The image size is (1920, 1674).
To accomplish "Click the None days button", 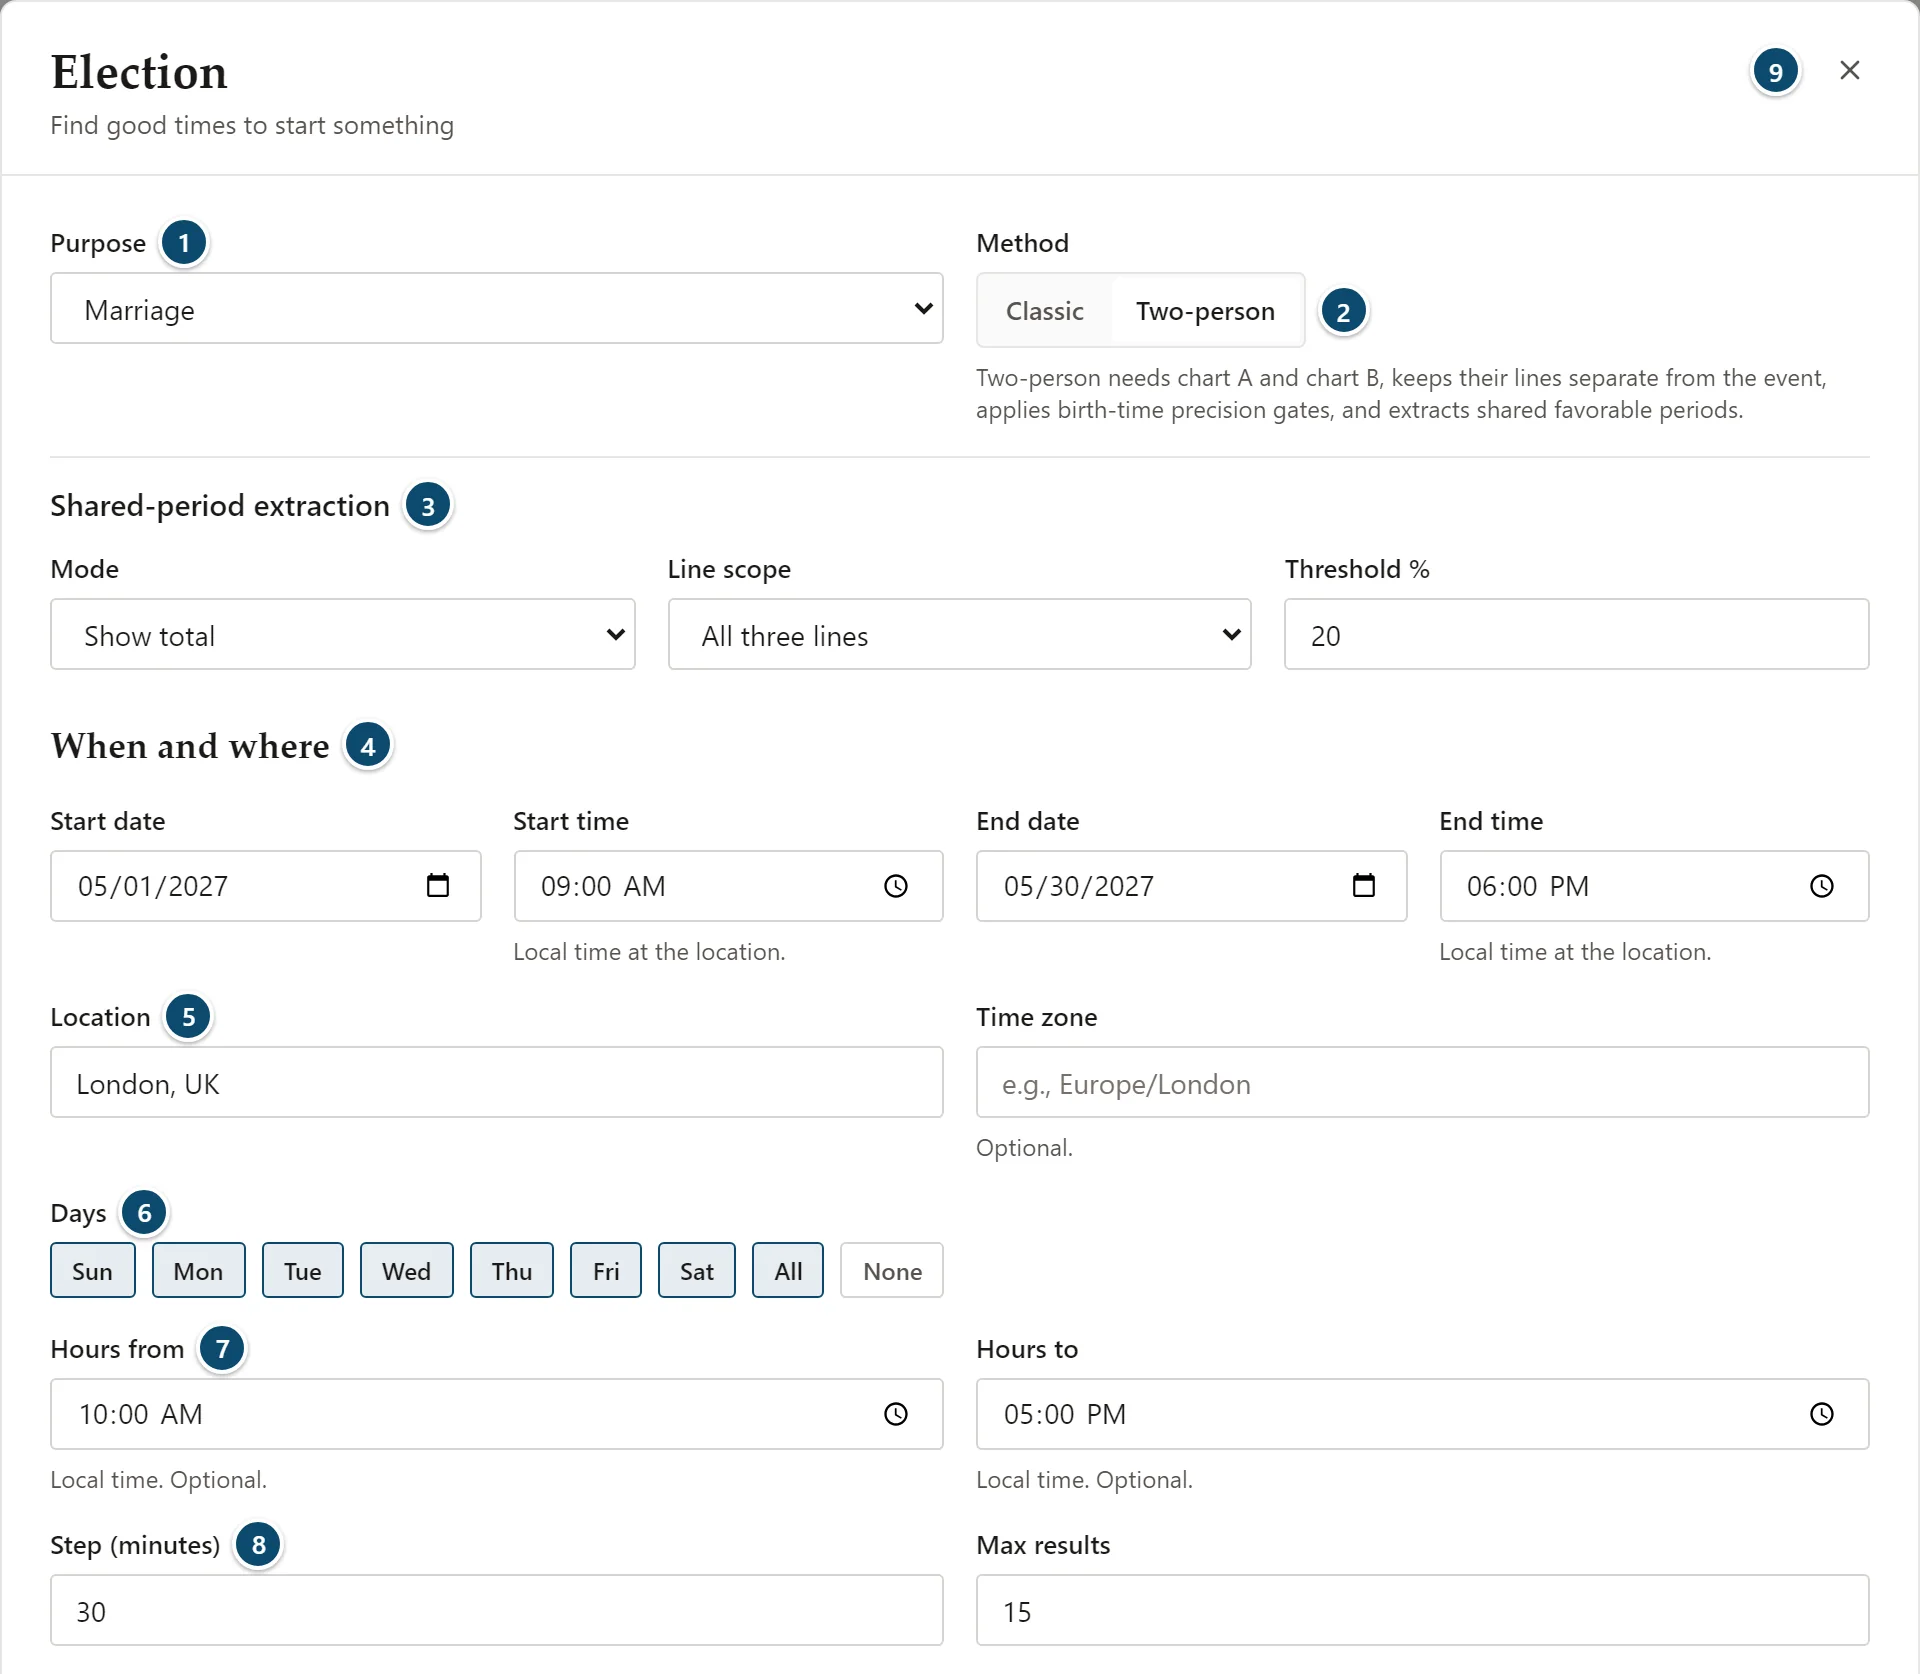I will [x=892, y=1270].
